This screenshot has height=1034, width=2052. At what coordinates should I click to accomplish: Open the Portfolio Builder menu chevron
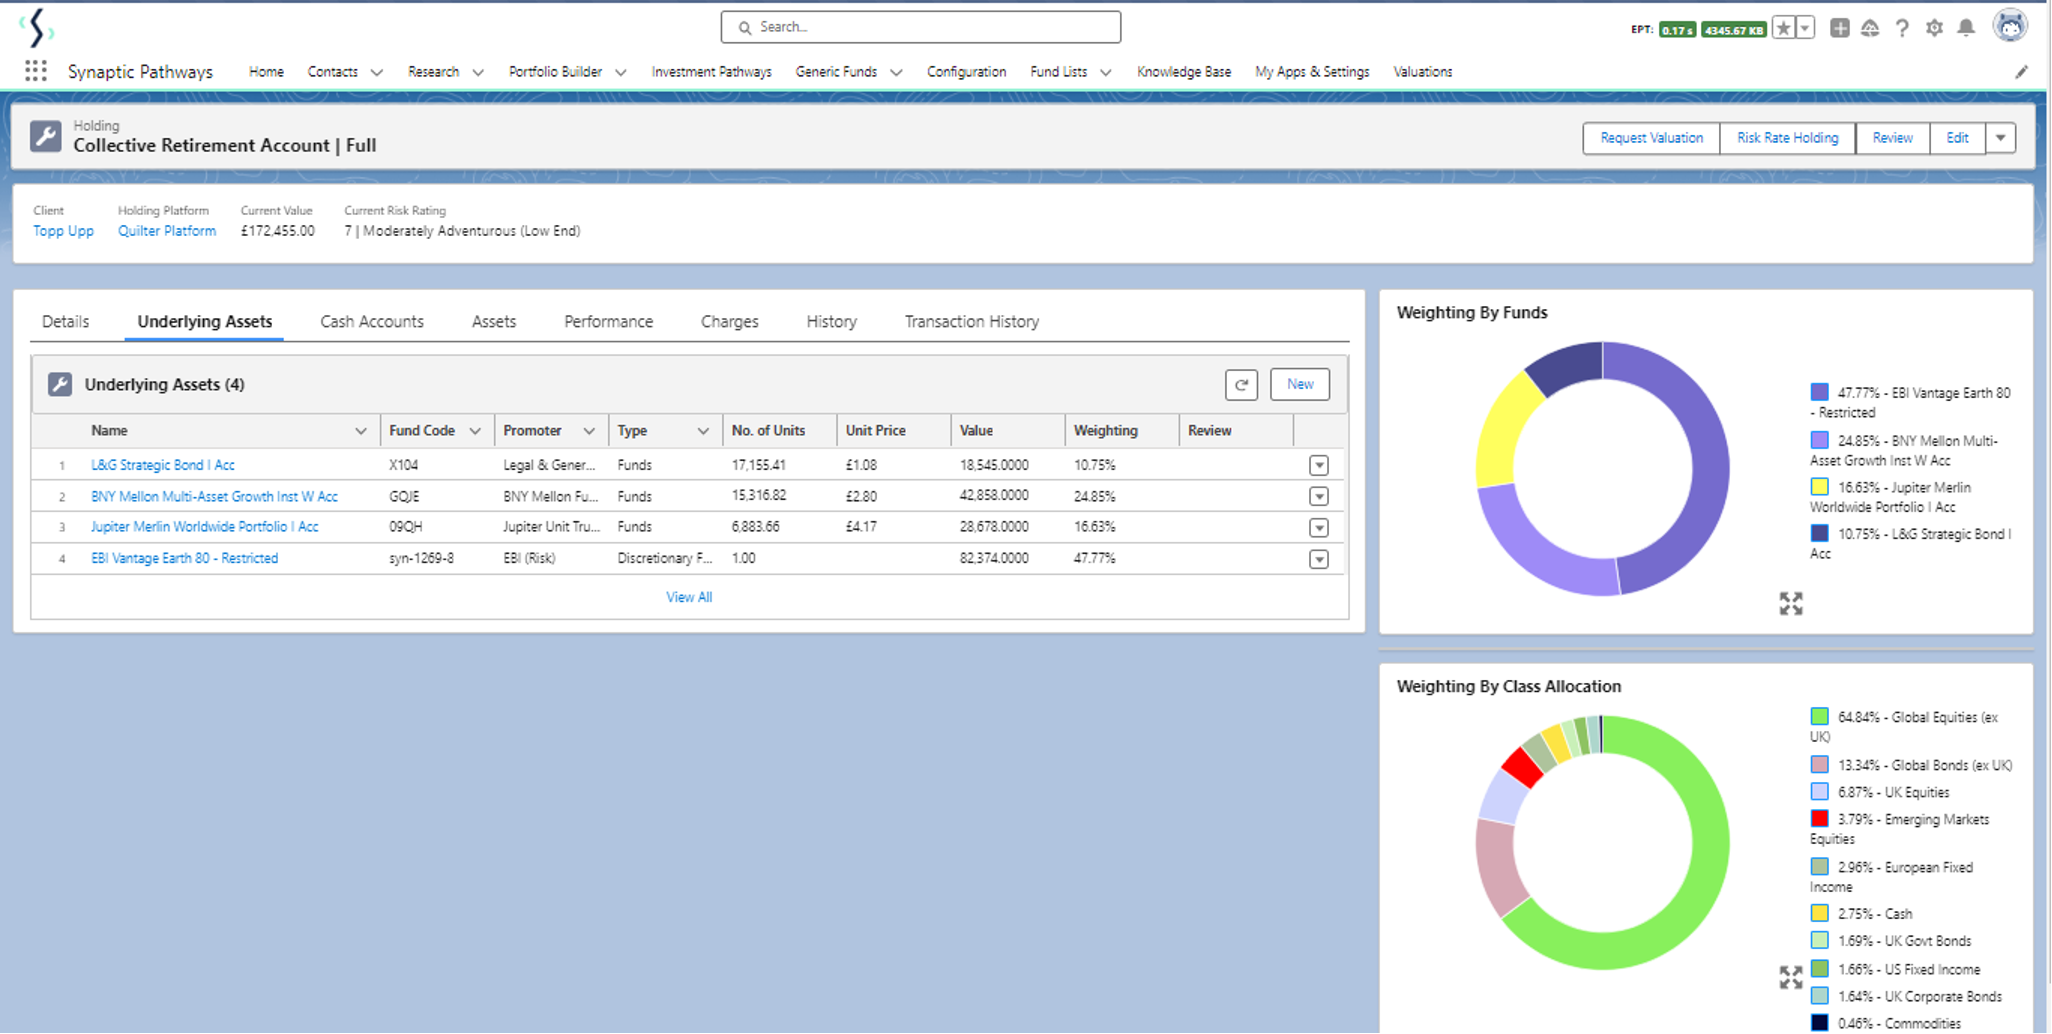tap(621, 72)
